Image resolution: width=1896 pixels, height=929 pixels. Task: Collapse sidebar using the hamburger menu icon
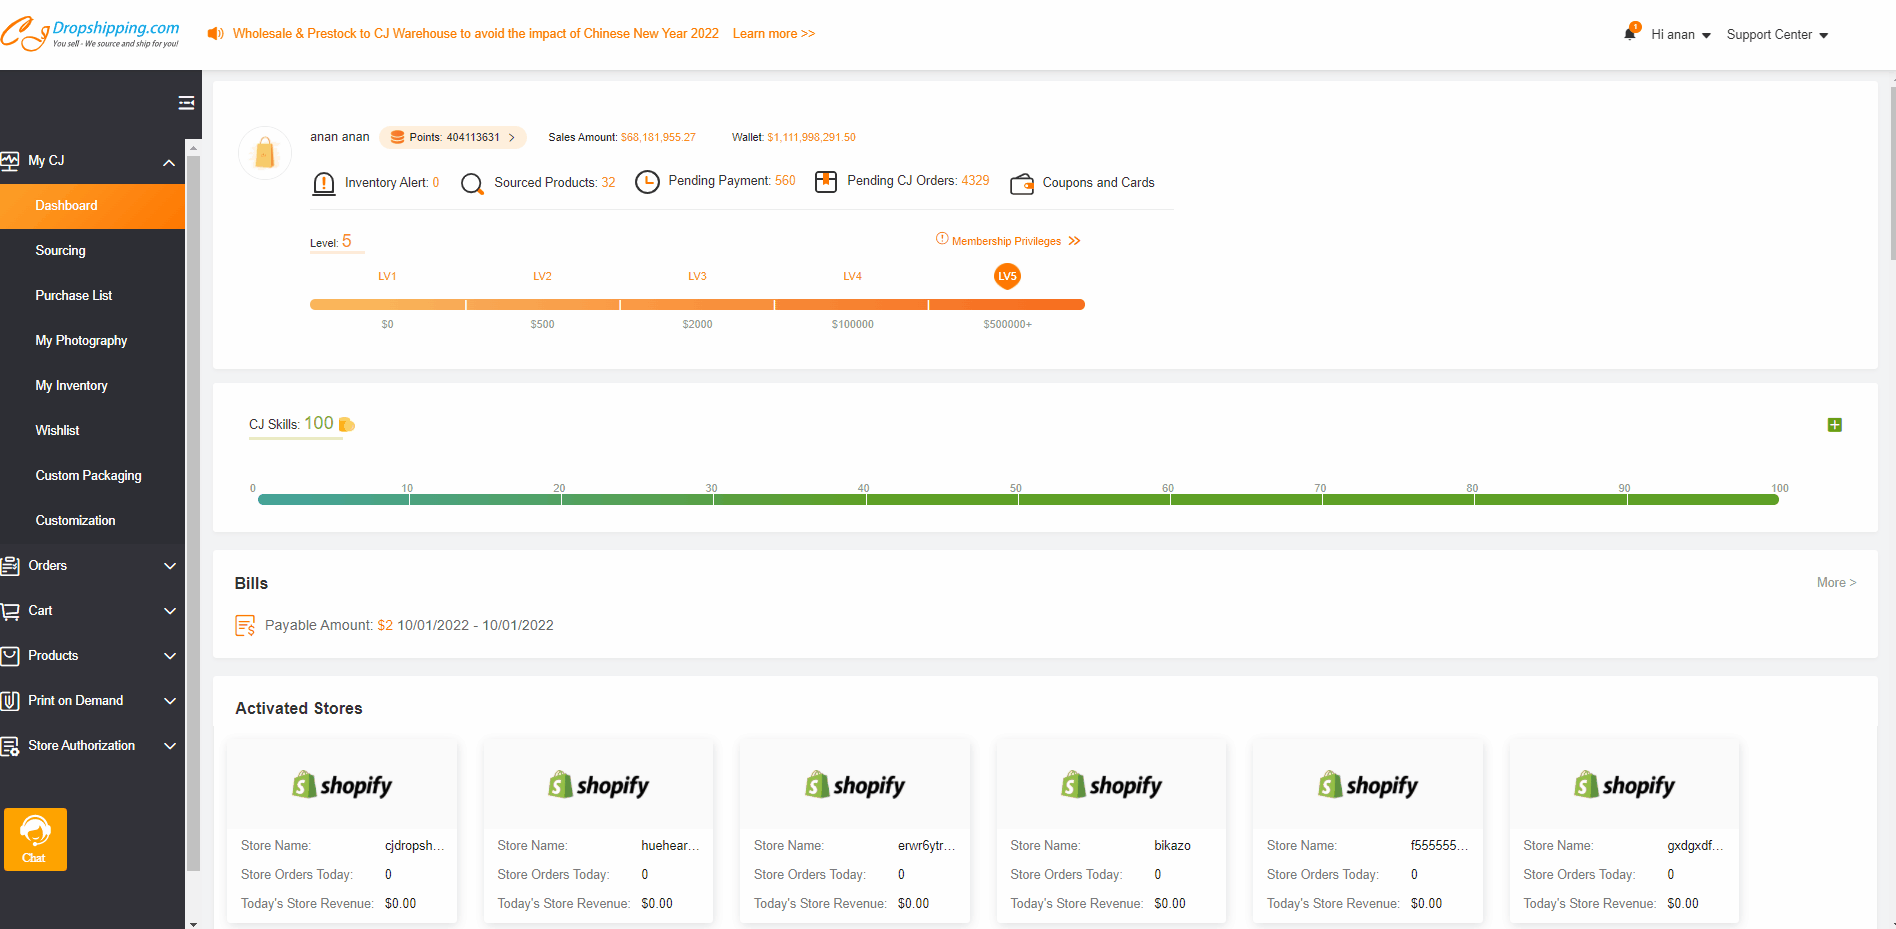(x=186, y=103)
